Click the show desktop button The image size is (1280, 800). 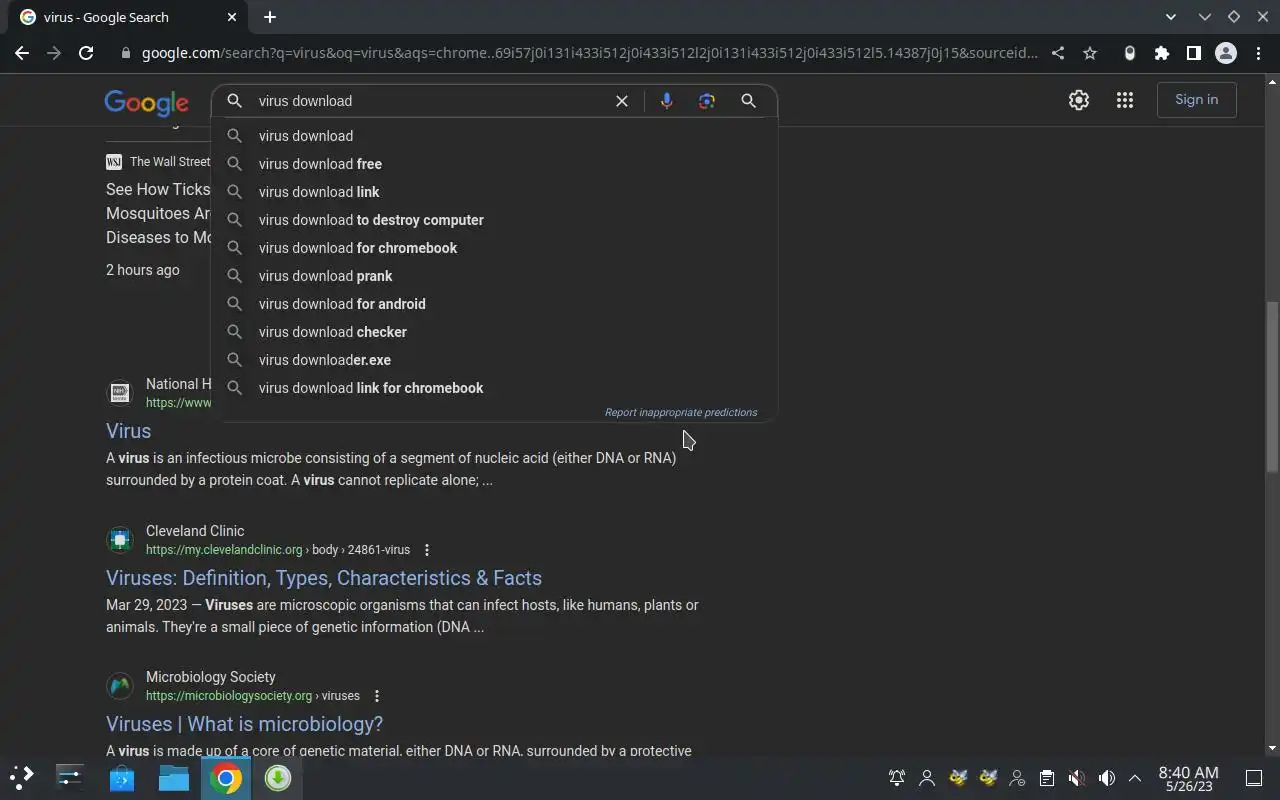pos(1253,778)
